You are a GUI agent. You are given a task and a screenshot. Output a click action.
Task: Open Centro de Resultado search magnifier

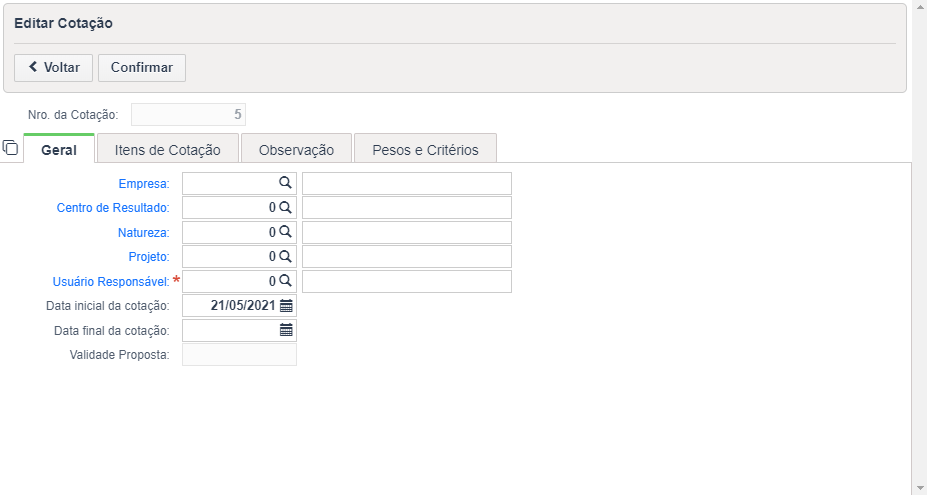(x=286, y=207)
